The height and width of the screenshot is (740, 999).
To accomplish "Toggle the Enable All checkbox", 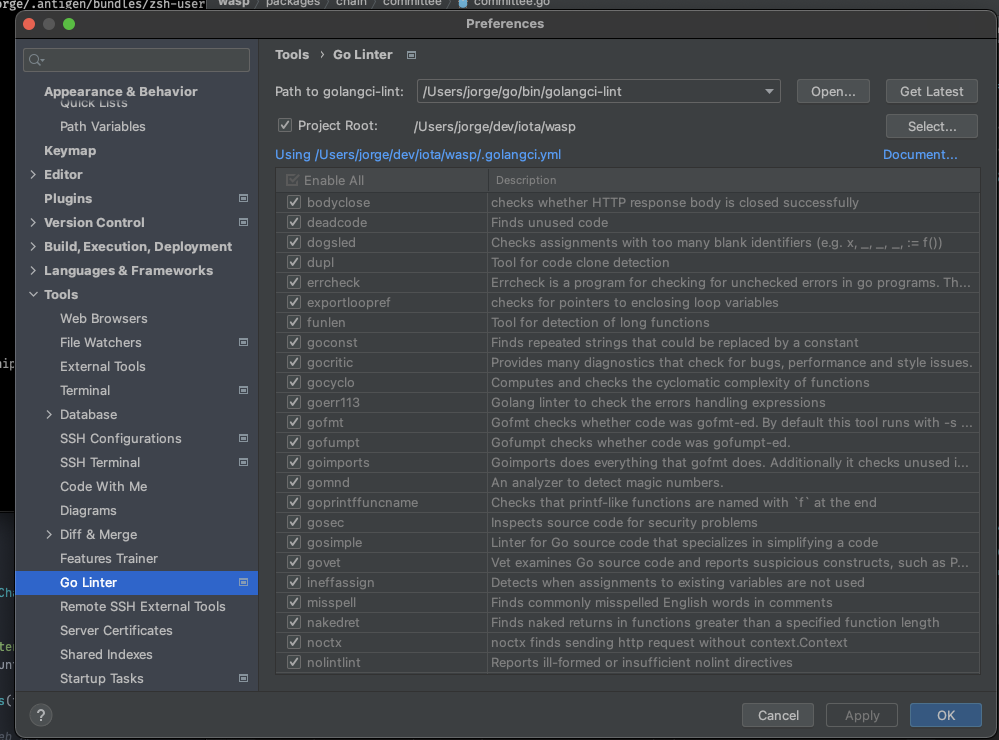I will pos(292,180).
